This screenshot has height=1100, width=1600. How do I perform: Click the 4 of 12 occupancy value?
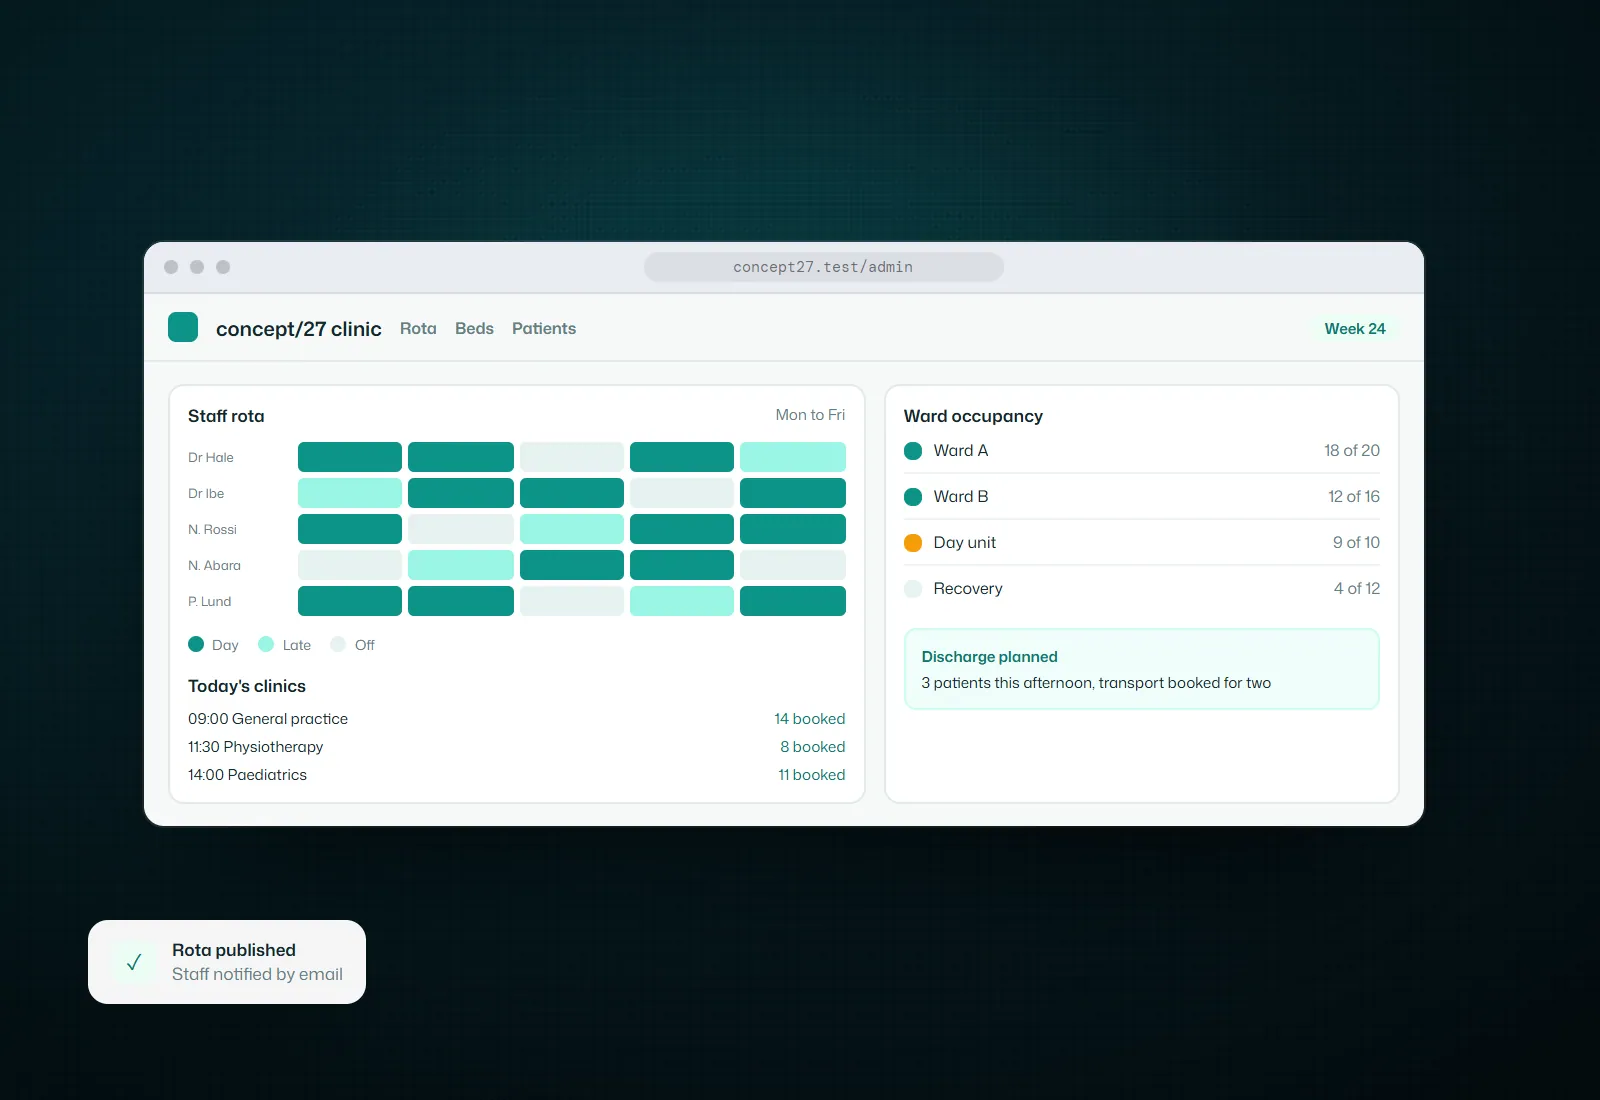coord(1357,589)
